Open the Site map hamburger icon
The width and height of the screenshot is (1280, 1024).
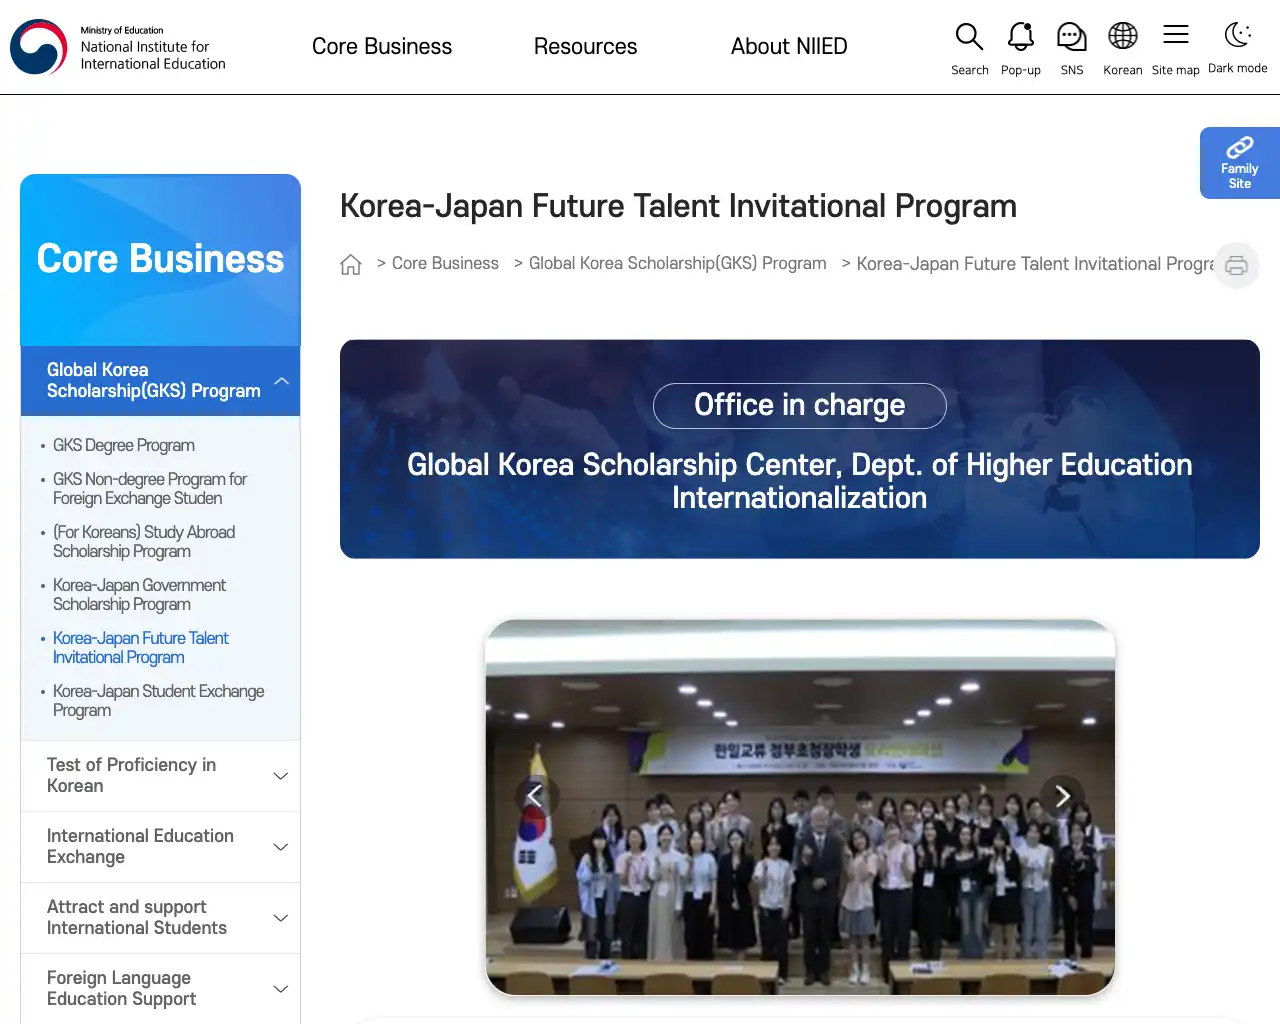(x=1176, y=35)
